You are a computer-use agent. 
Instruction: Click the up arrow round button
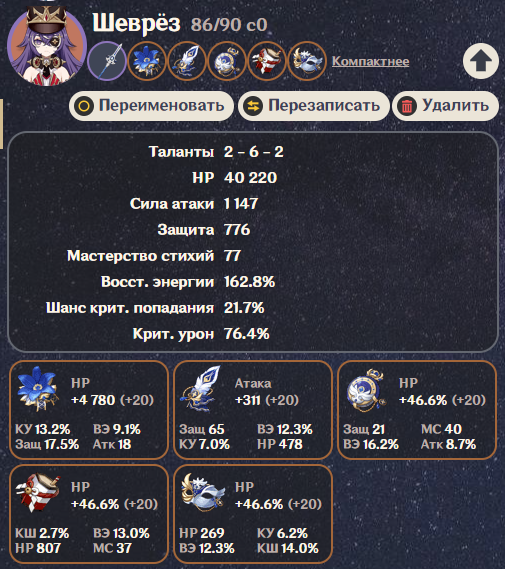[x=481, y=61]
